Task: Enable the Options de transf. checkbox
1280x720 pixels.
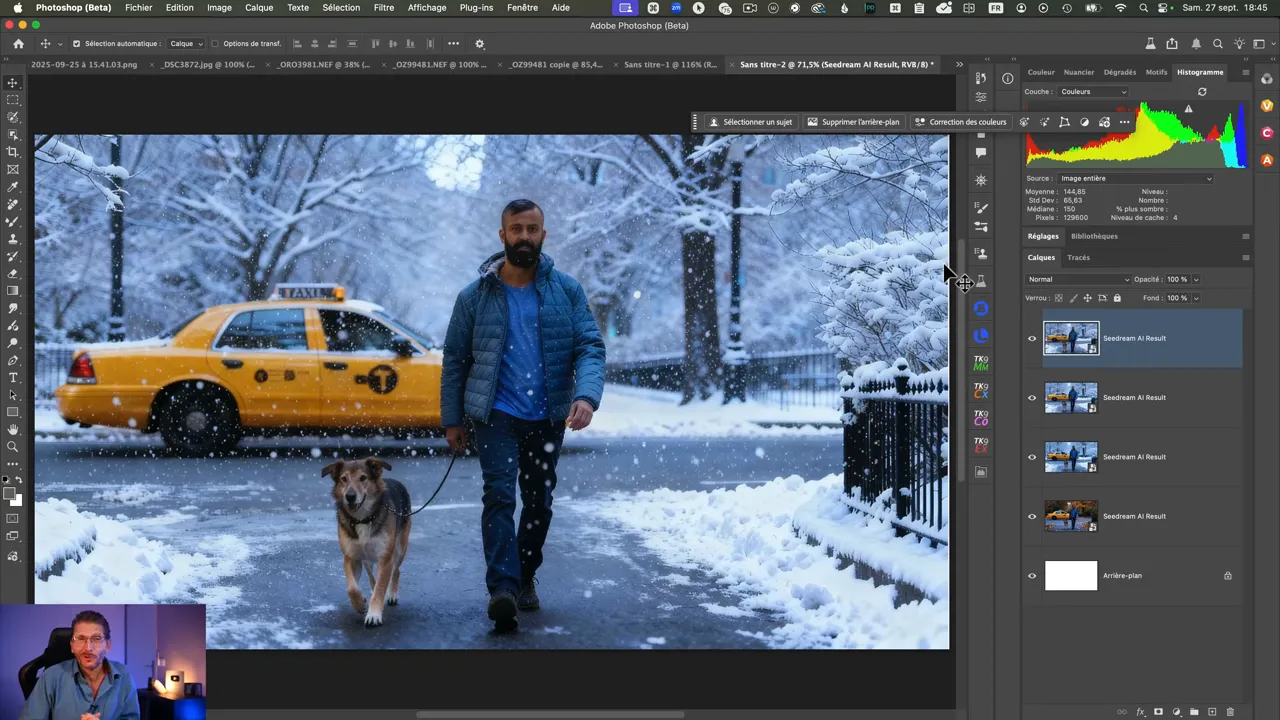Action: coord(215,44)
